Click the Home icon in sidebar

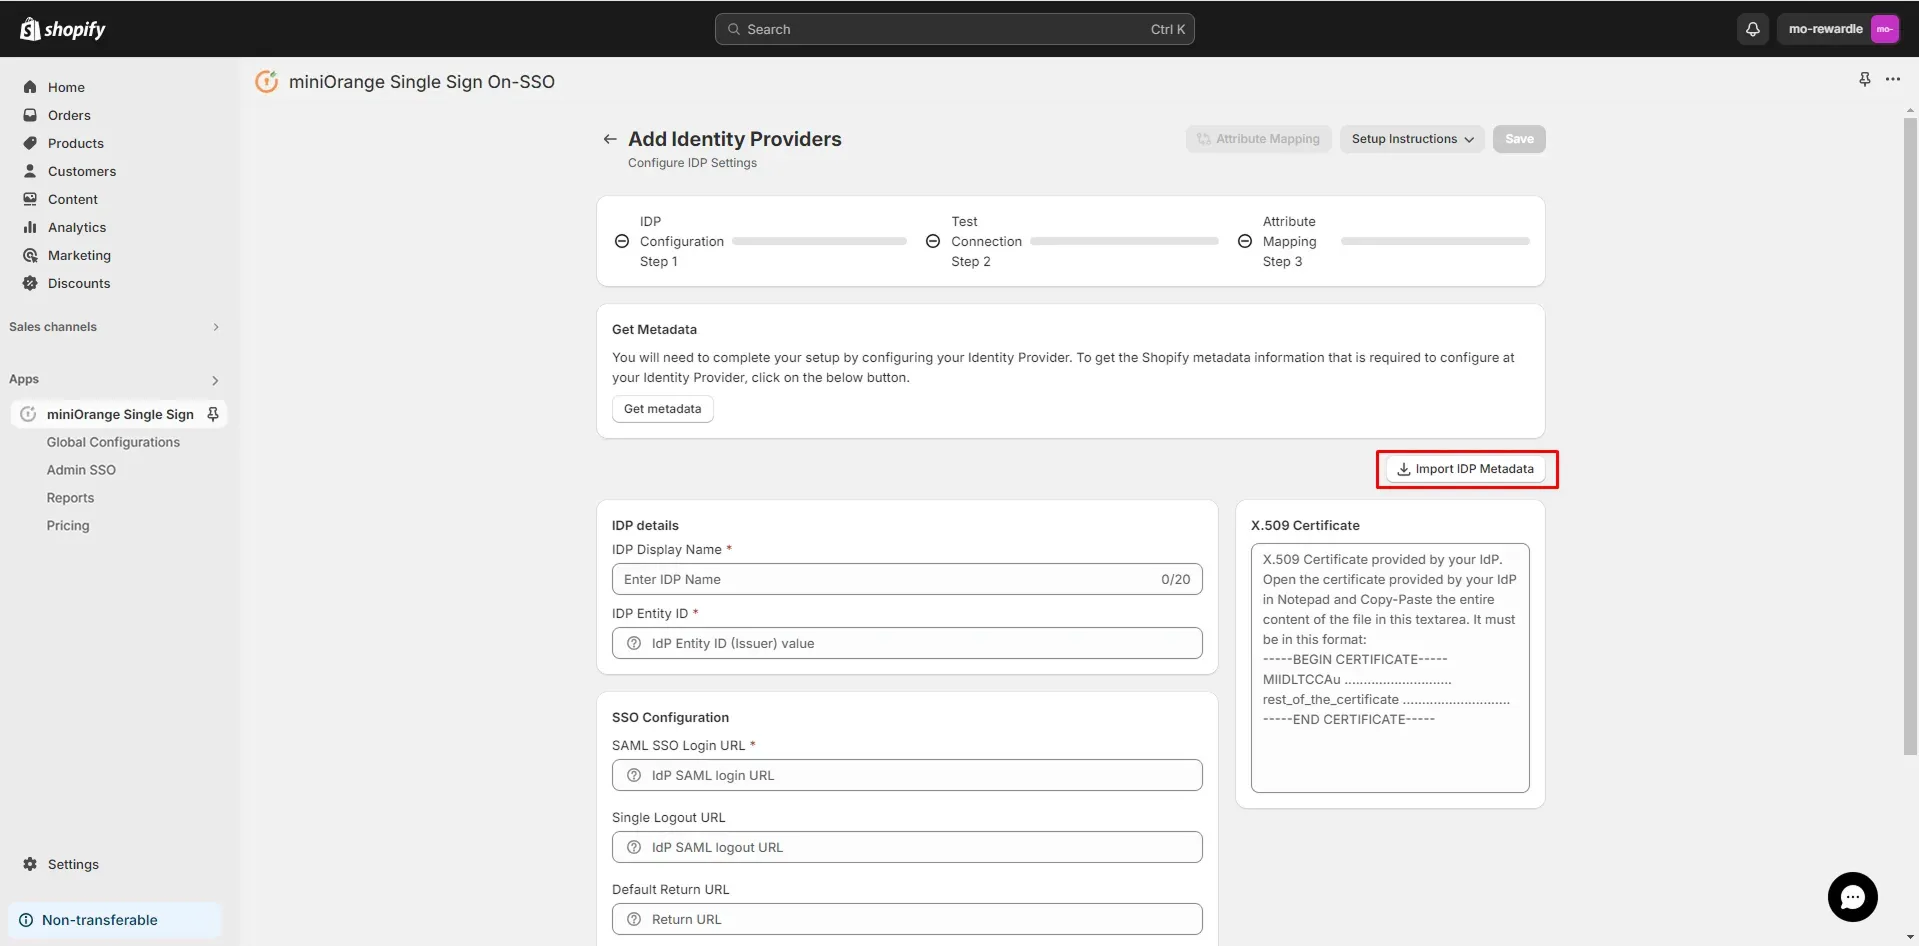(30, 87)
